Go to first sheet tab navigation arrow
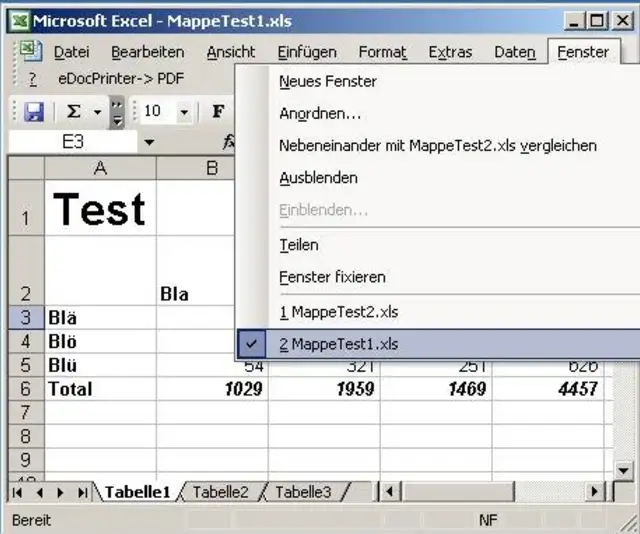The height and width of the screenshot is (534, 640). tap(18, 493)
